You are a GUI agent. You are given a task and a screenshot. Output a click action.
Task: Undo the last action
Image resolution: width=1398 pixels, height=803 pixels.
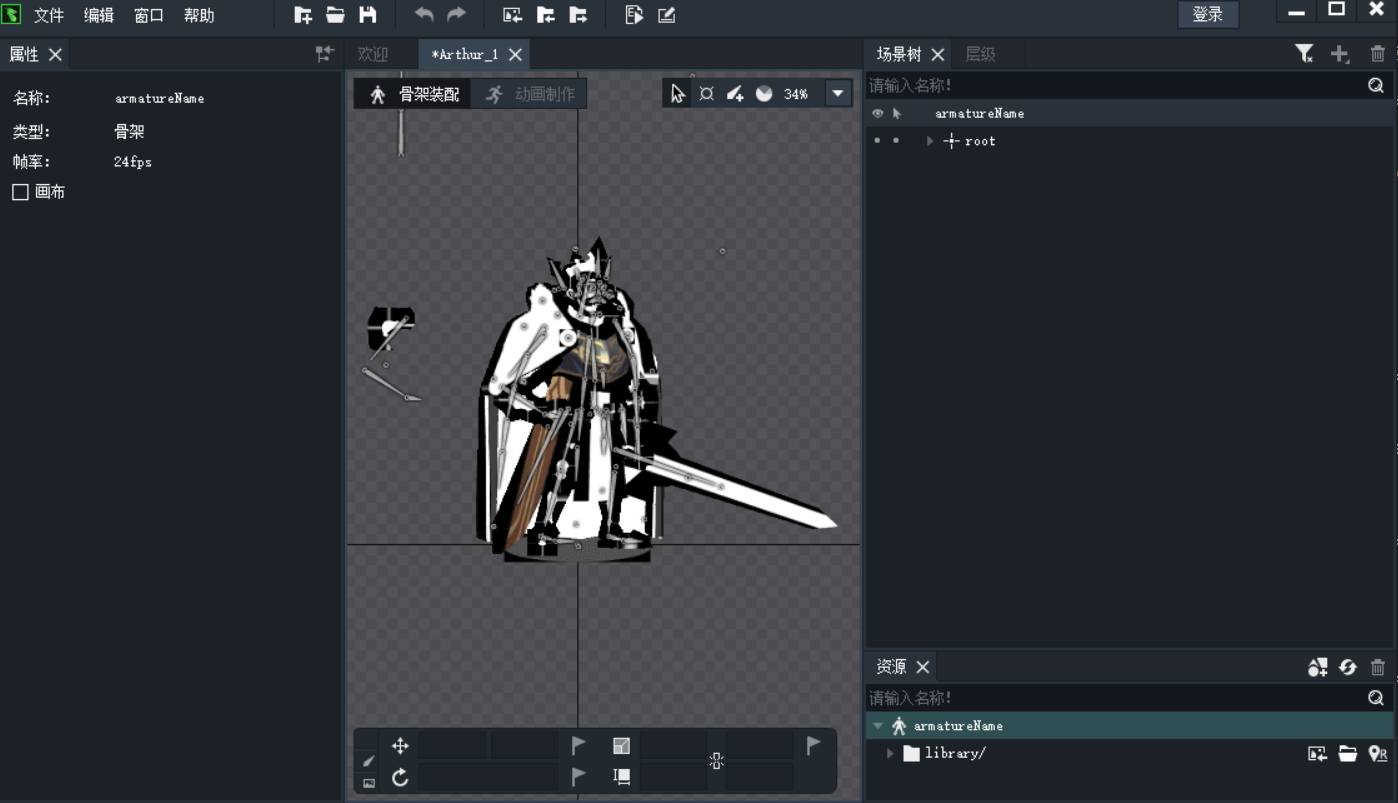coord(424,15)
